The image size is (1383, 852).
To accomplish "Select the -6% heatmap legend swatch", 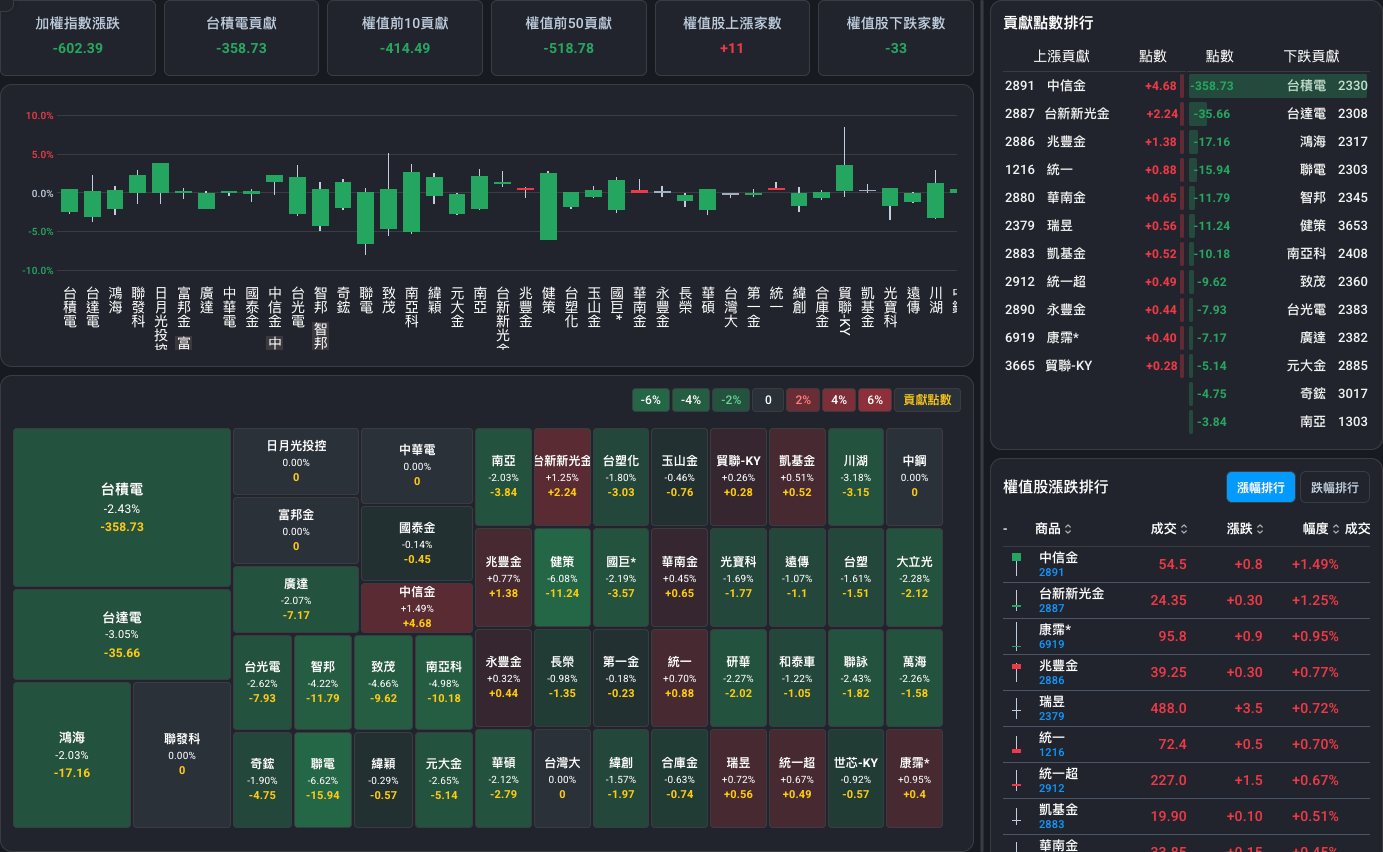I will tap(651, 400).
